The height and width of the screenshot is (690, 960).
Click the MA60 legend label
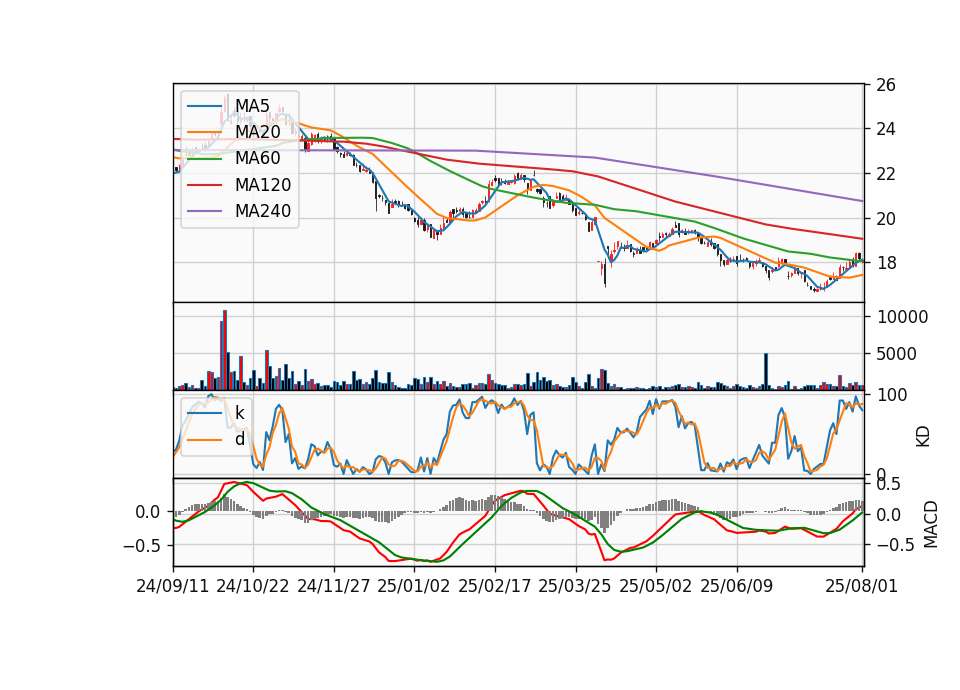(x=258, y=158)
